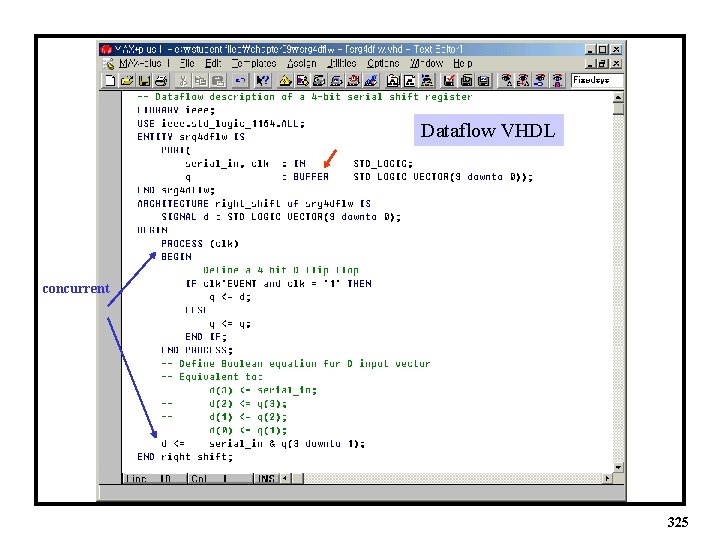Click the 'PROCESS (clk)' code line
The image size is (720, 540).
[x=200, y=244]
